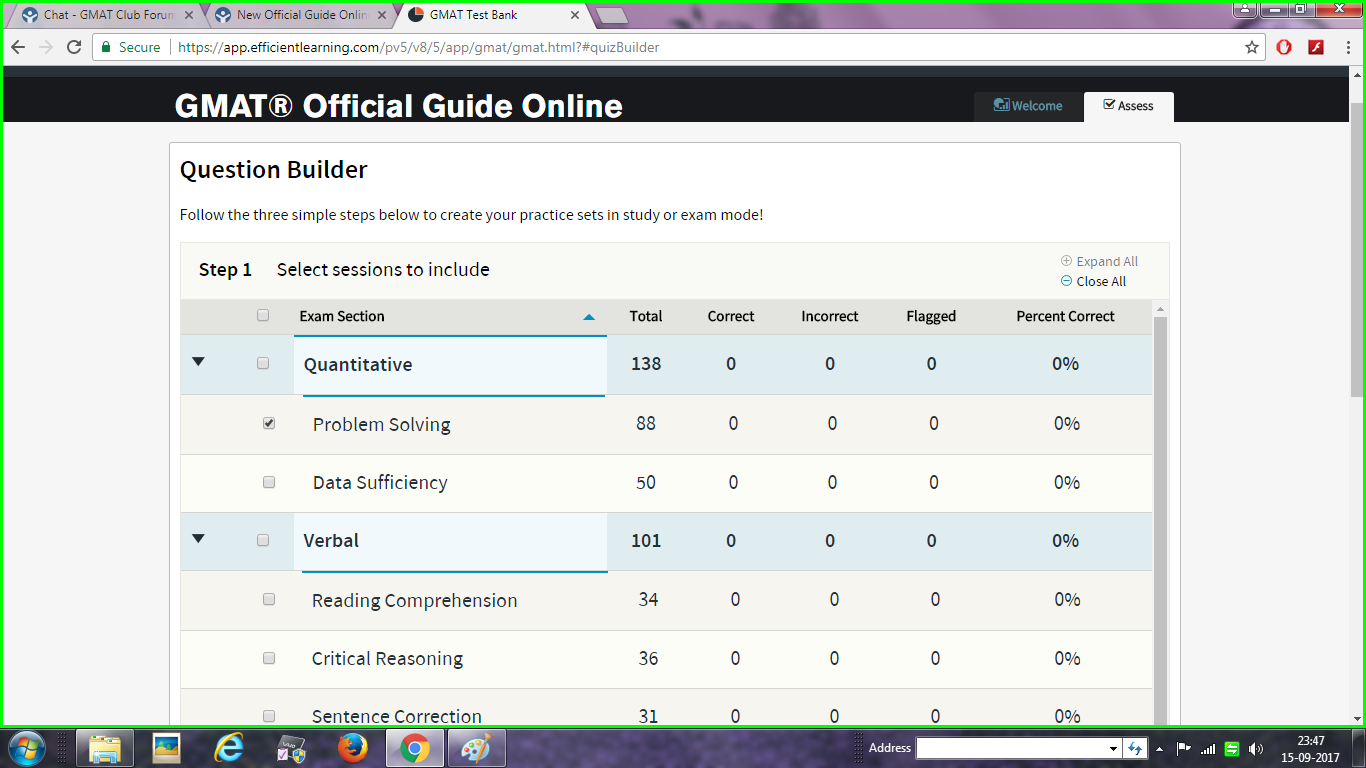Open the picture viewer taskbar icon
The width and height of the screenshot is (1366, 768).
pyautogui.click(x=166, y=748)
